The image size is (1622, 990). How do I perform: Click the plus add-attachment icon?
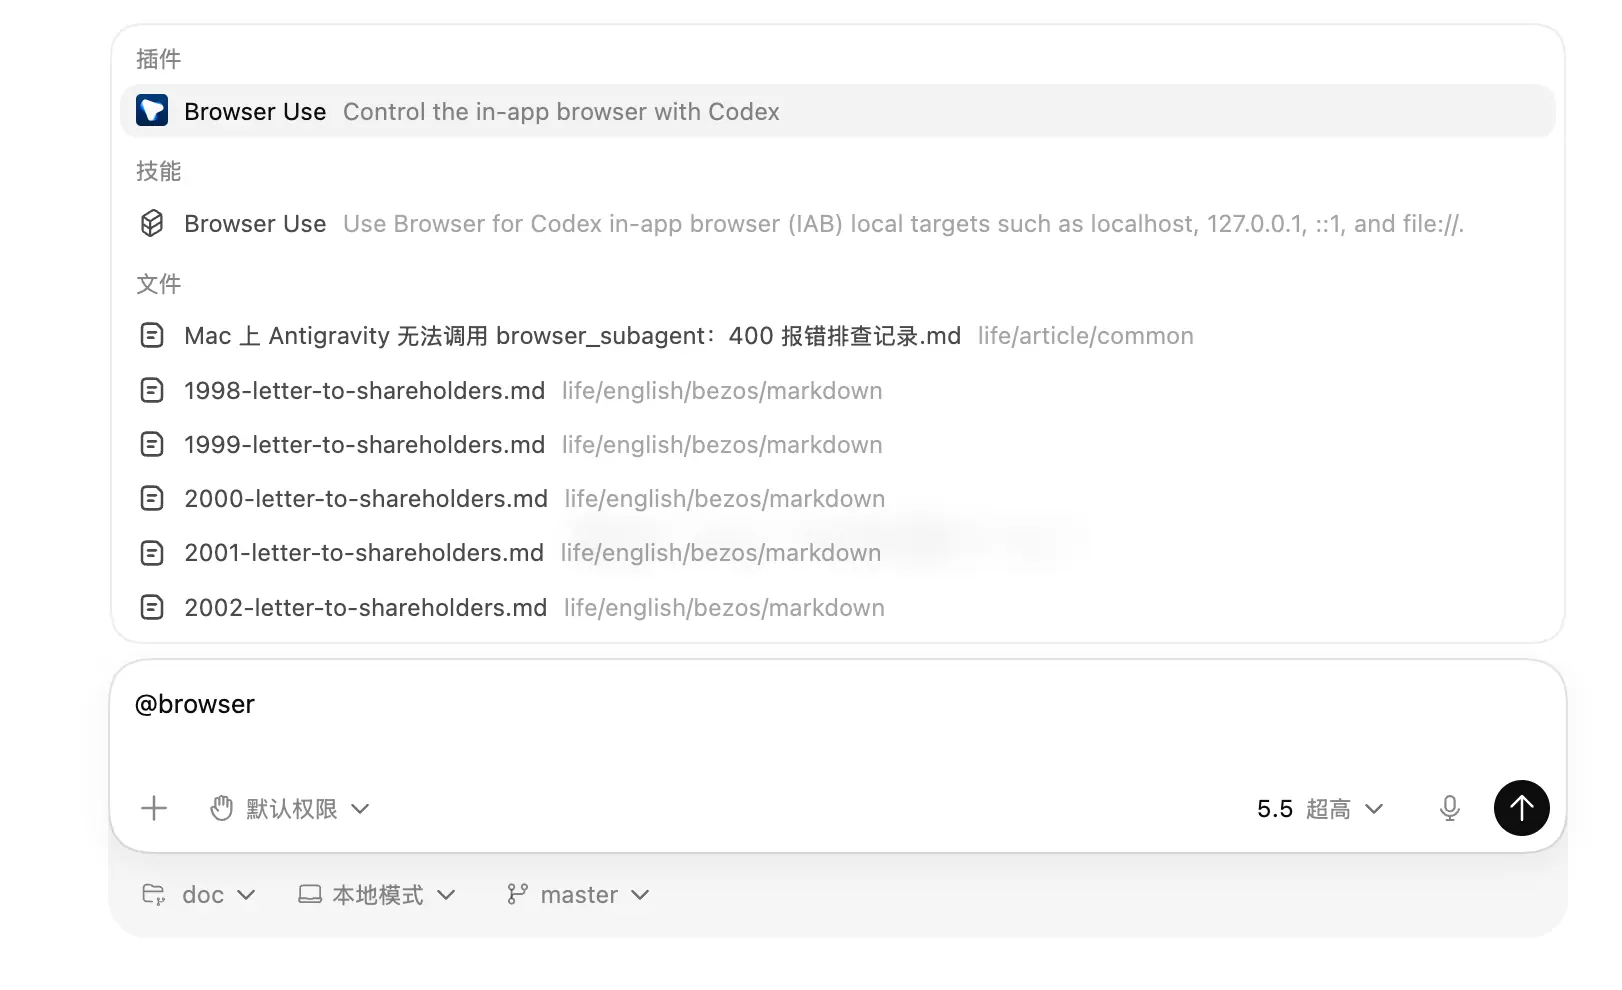pos(154,808)
